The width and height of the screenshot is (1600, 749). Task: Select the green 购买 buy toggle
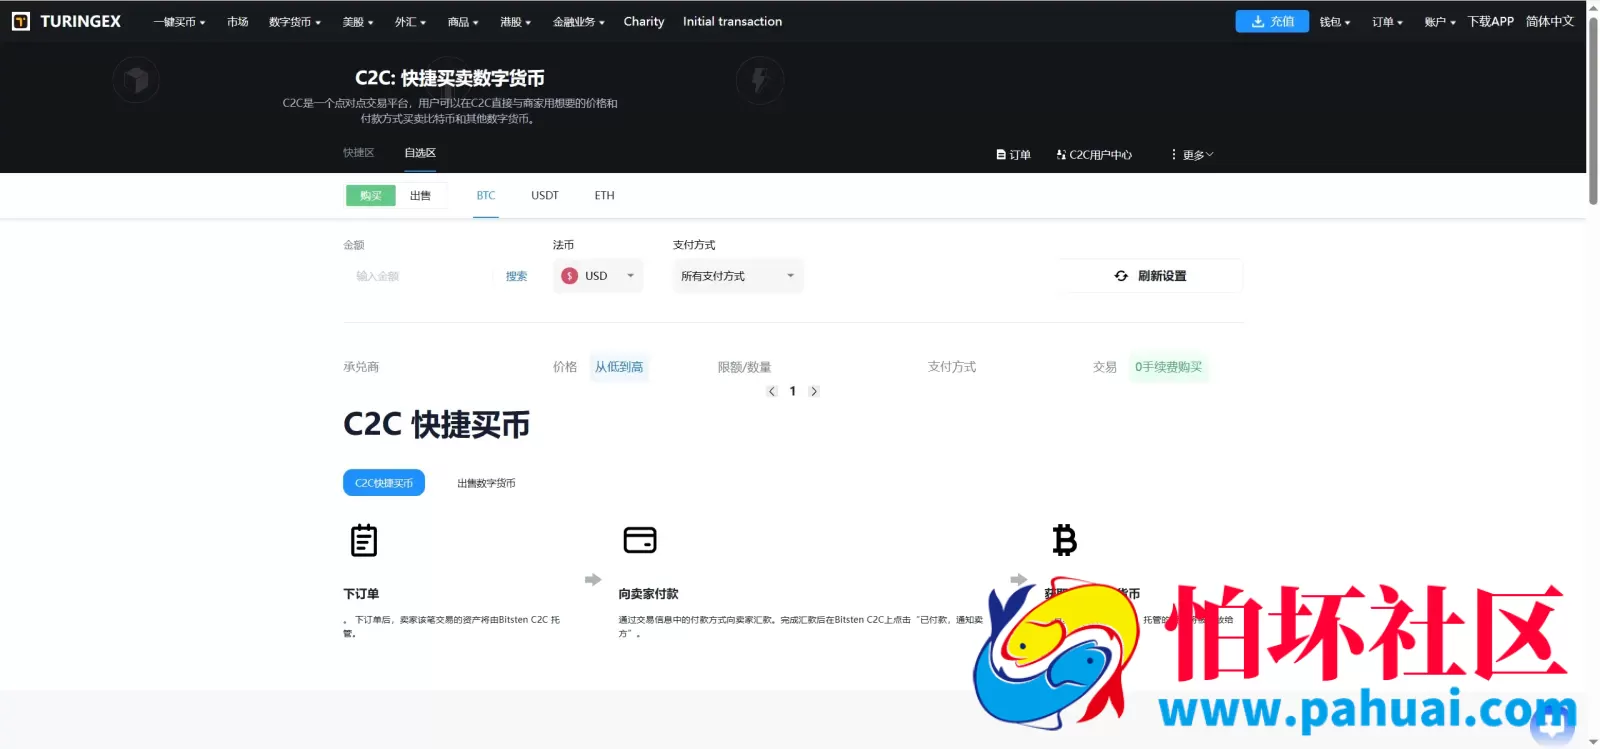371,196
